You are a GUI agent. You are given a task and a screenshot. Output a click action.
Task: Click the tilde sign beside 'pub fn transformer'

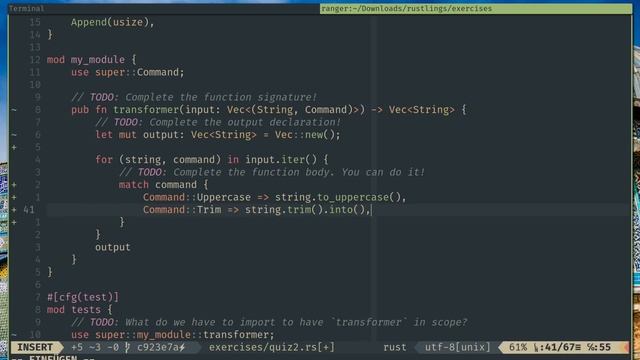14,110
